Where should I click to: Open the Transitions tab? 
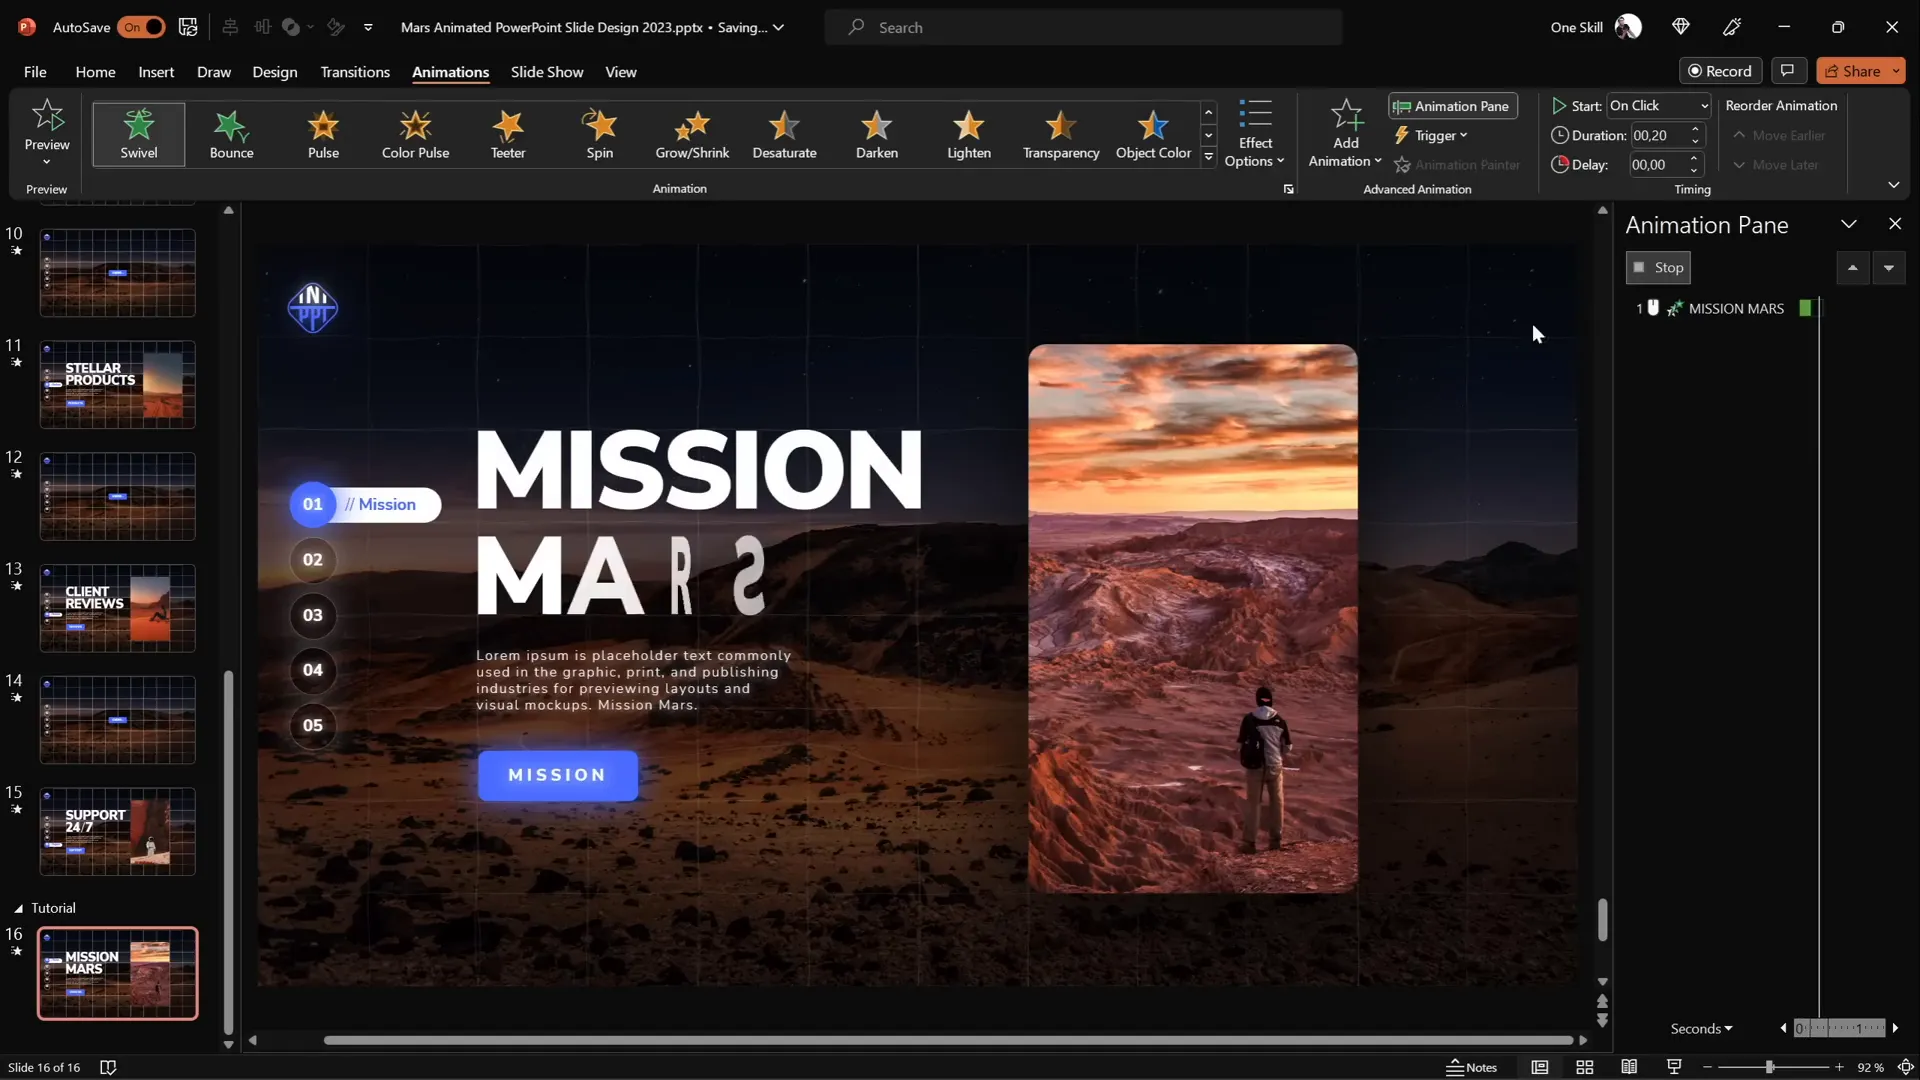point(355,72)
